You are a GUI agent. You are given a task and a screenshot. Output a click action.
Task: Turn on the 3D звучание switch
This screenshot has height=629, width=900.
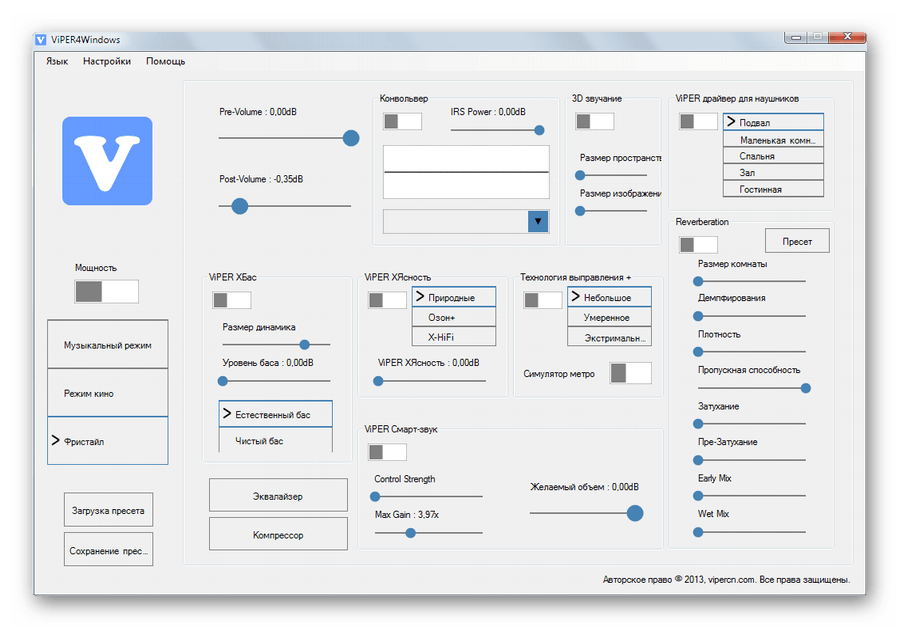(595, 121)
